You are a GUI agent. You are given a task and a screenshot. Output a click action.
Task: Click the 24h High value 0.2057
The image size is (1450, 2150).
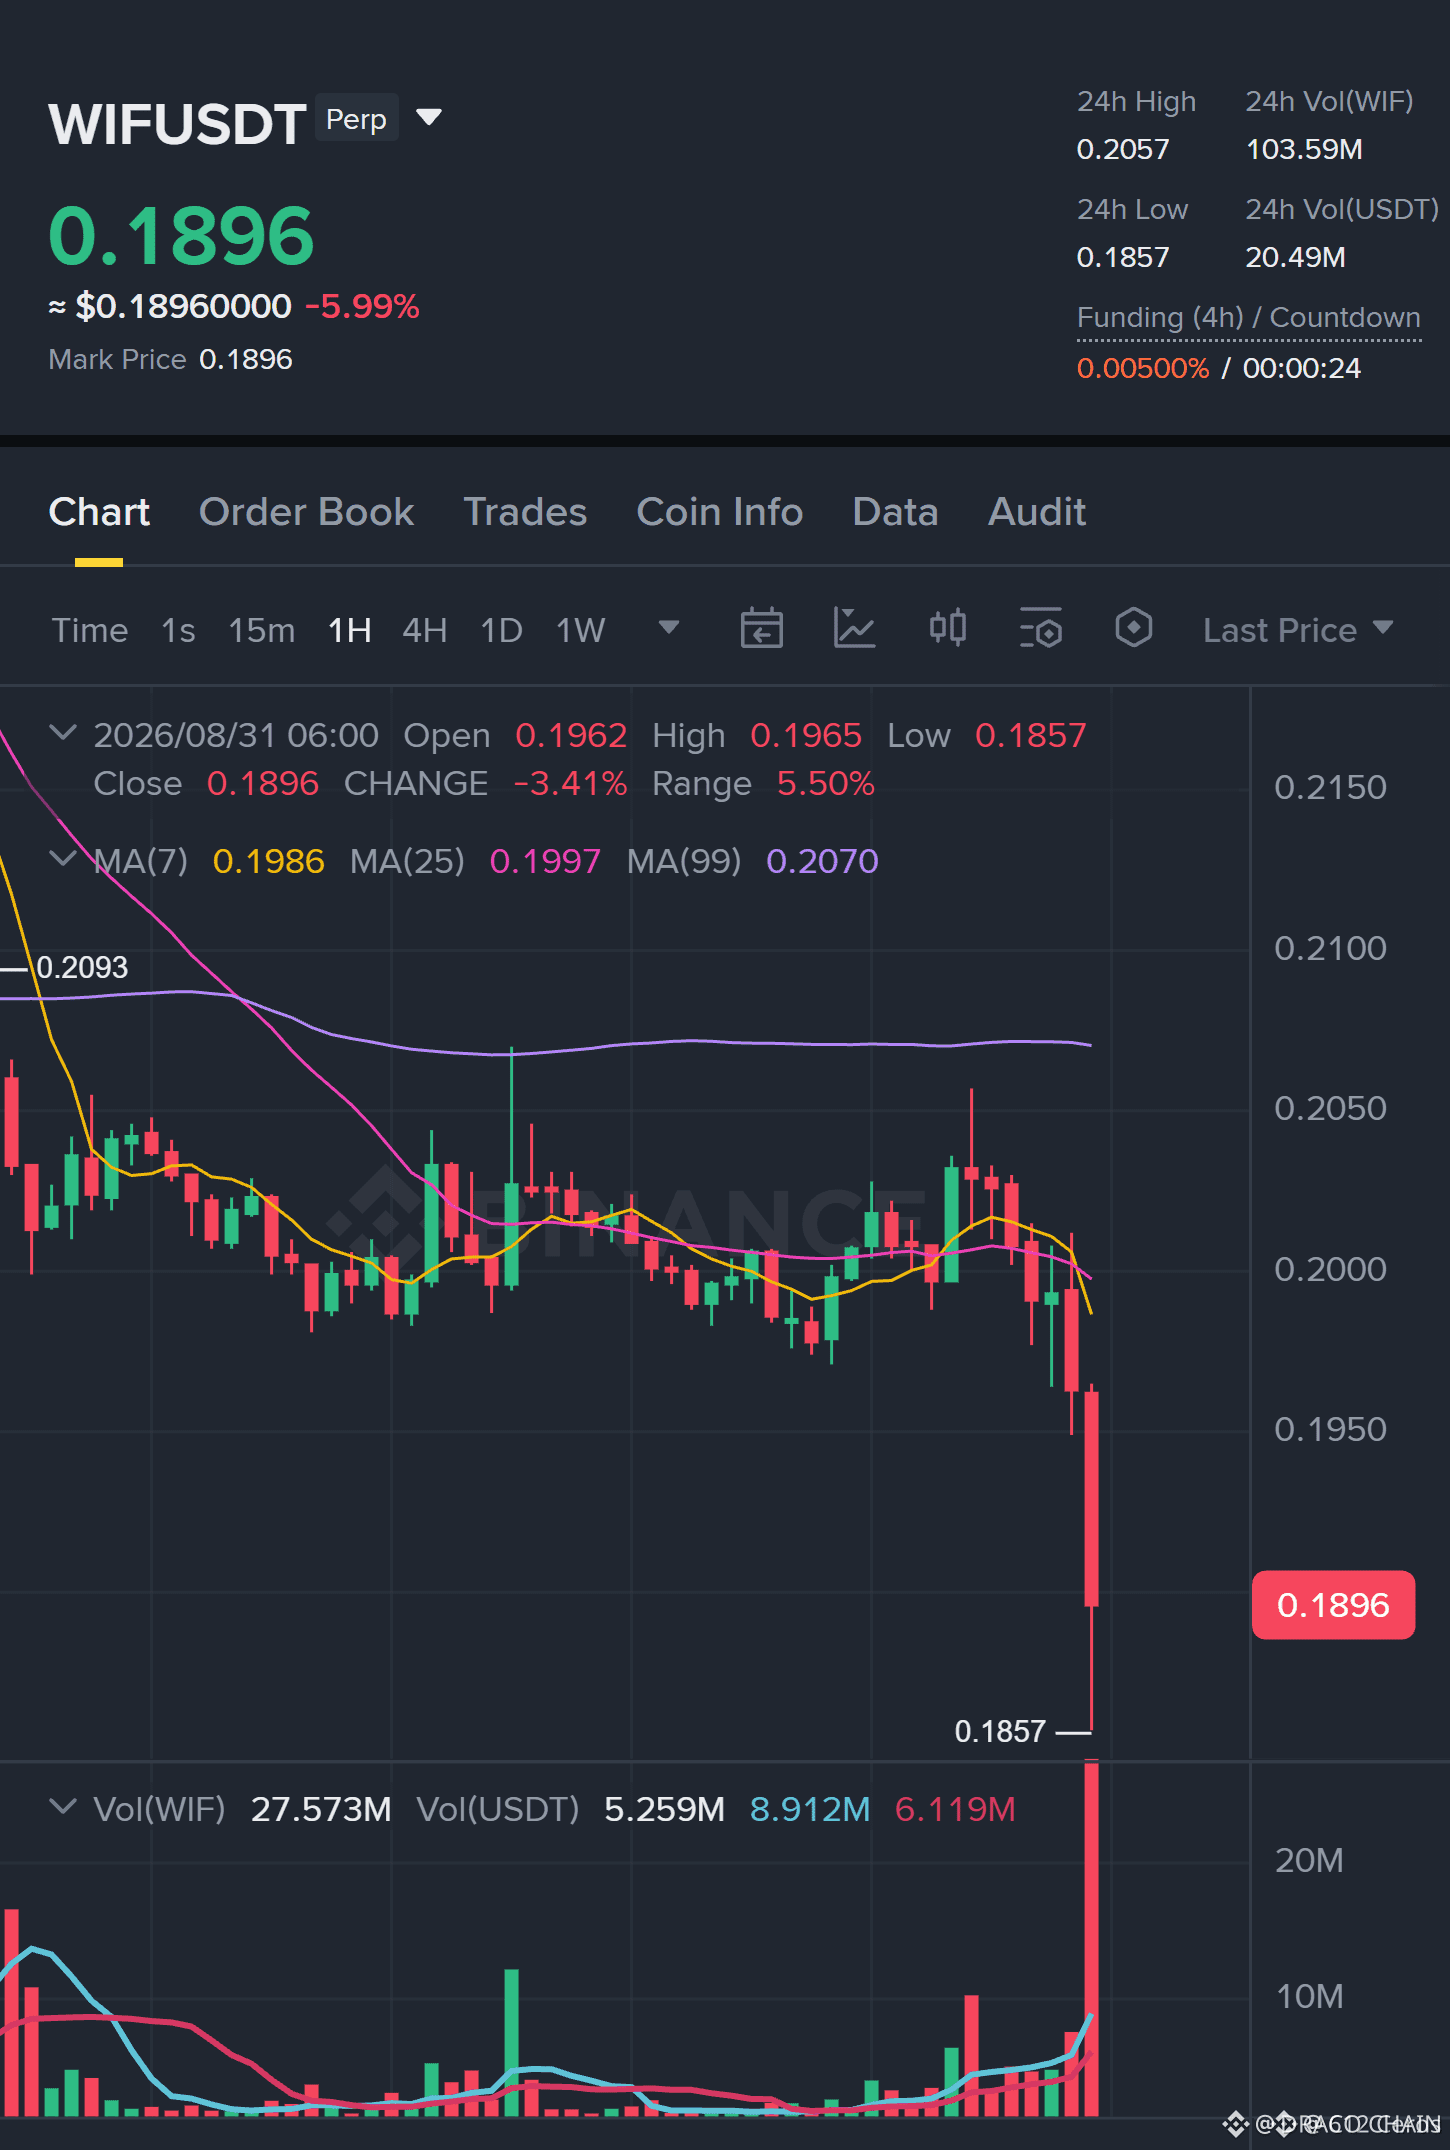tap(1122, 149)
